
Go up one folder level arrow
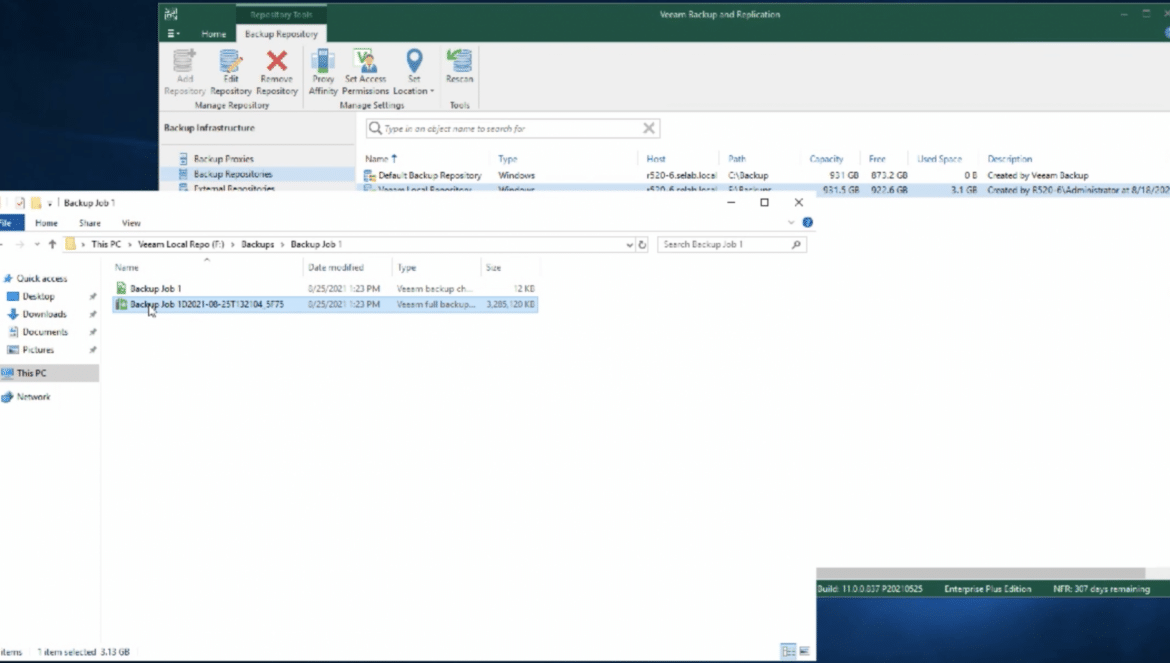coord(52,244)
